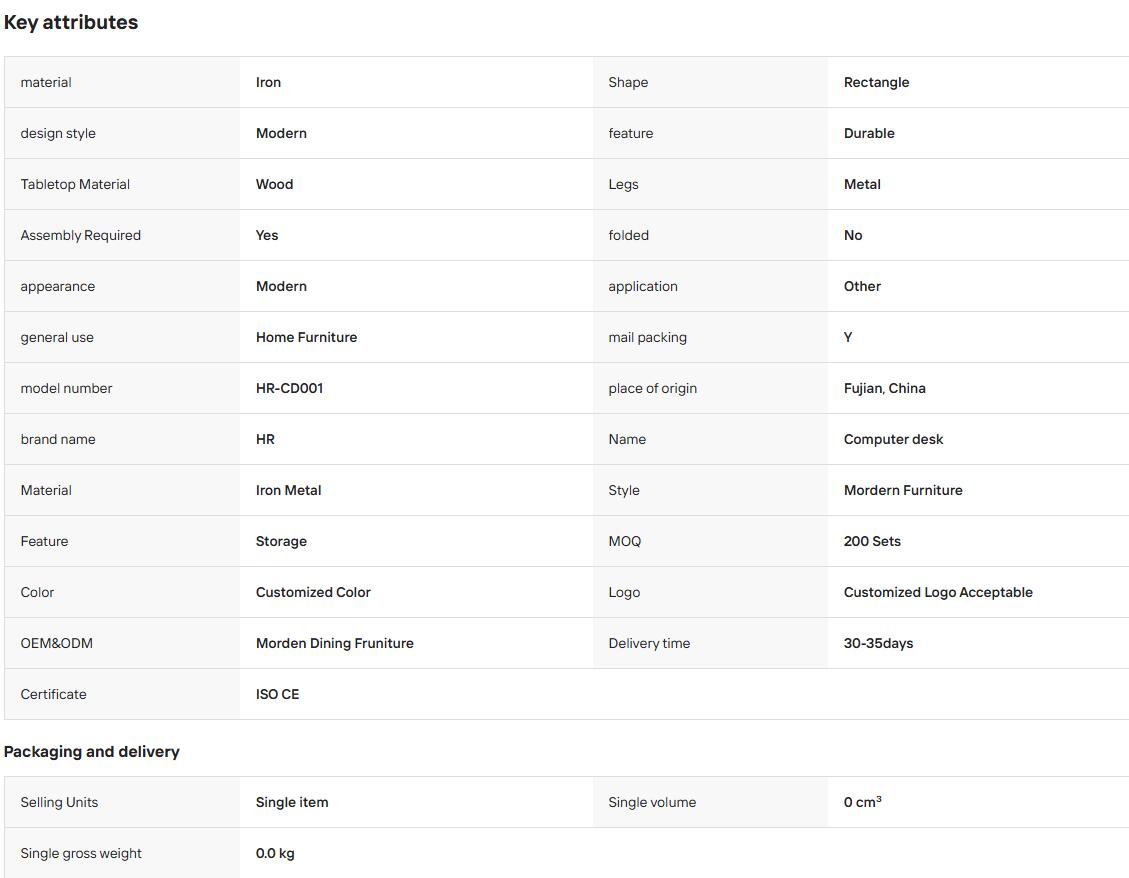Viewport: 1129px width, 878px height.
Task: Select the Single item selling units value
Action: (292, 802)
